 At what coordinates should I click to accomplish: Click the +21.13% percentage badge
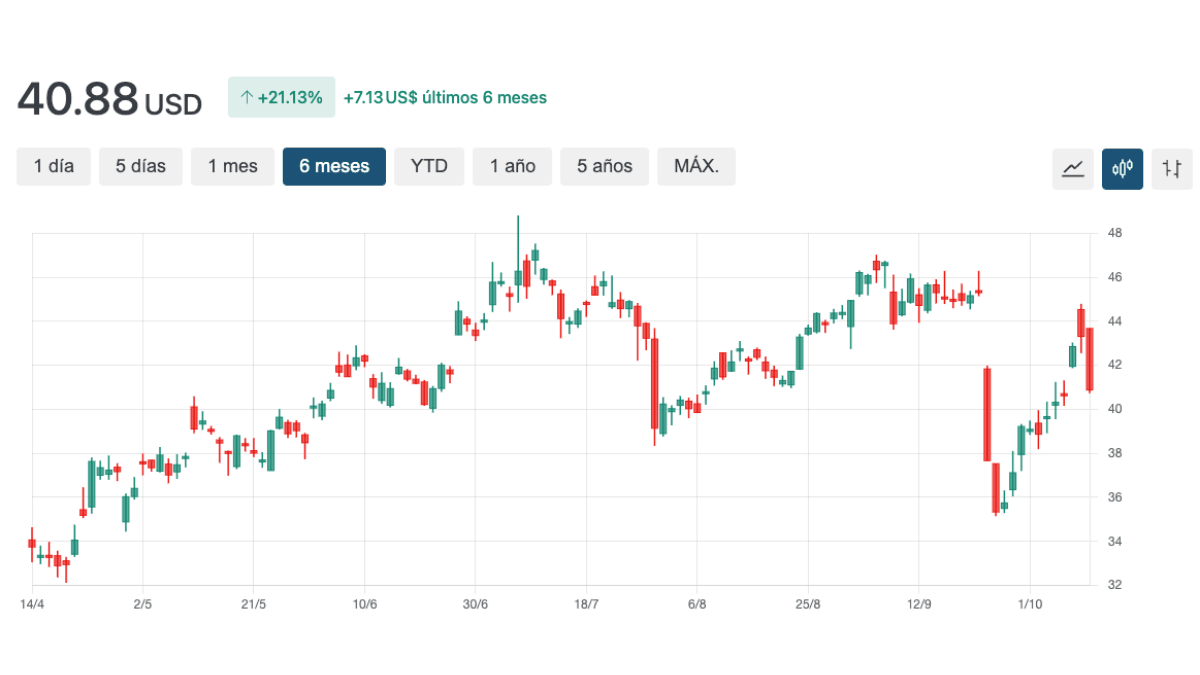[281, 97]
